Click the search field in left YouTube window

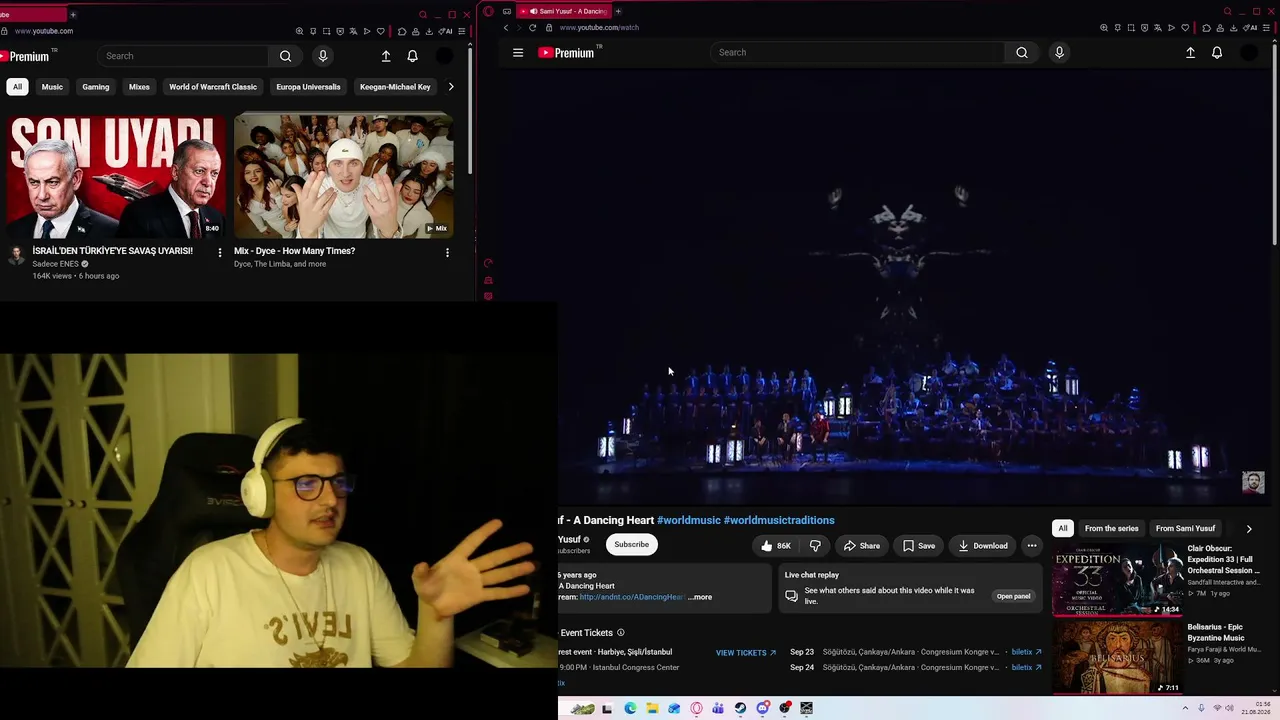coord(185,56)
